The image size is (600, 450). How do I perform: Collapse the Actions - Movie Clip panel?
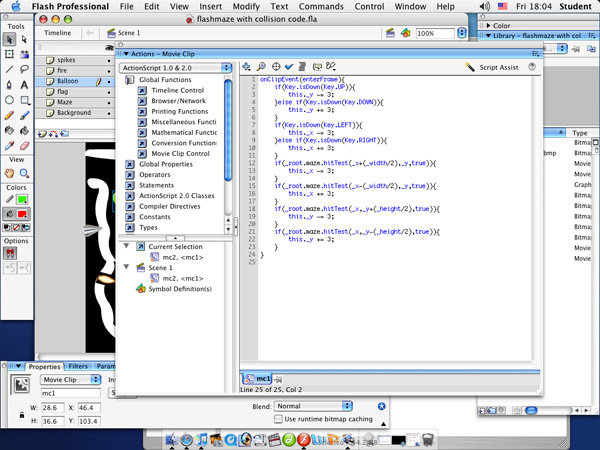click(x=126, y=54)
